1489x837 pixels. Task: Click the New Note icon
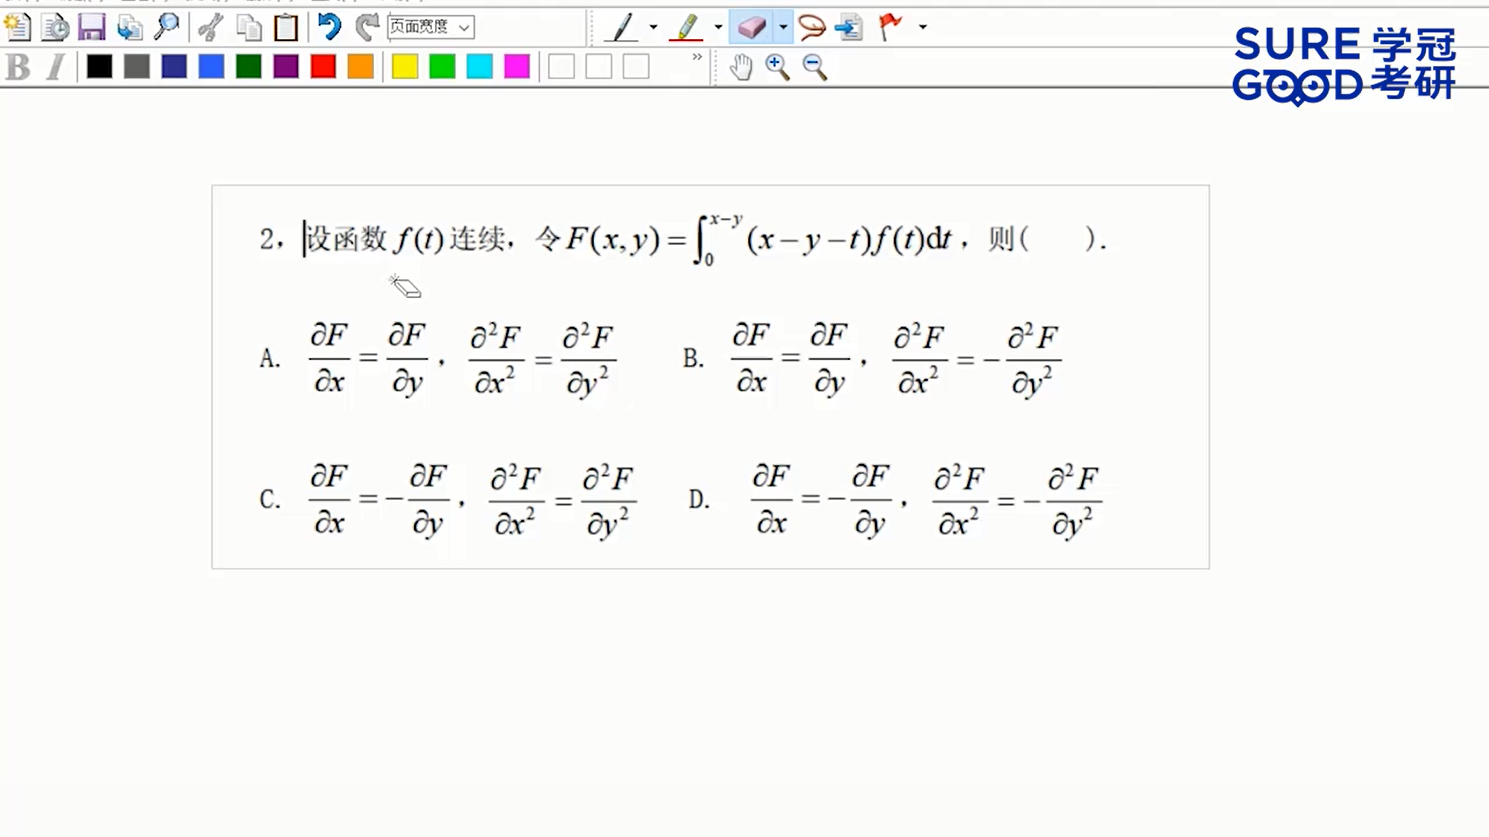click(17, 27)
